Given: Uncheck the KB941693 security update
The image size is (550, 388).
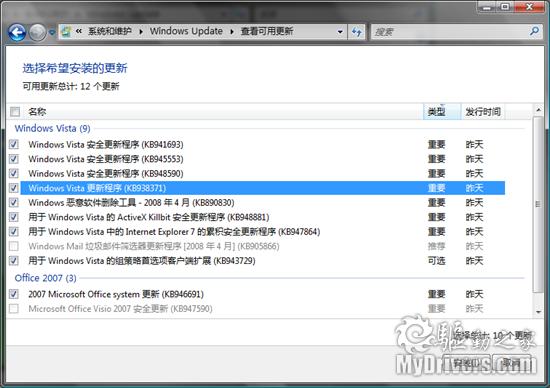Looking at the screenshot, I should (x=14, y=144).
